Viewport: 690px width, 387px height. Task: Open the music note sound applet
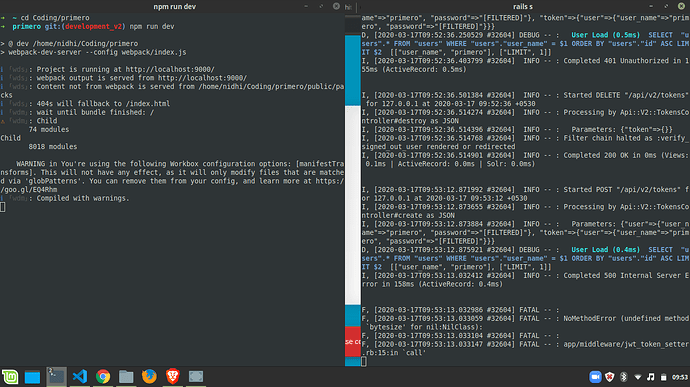(650, 377)
